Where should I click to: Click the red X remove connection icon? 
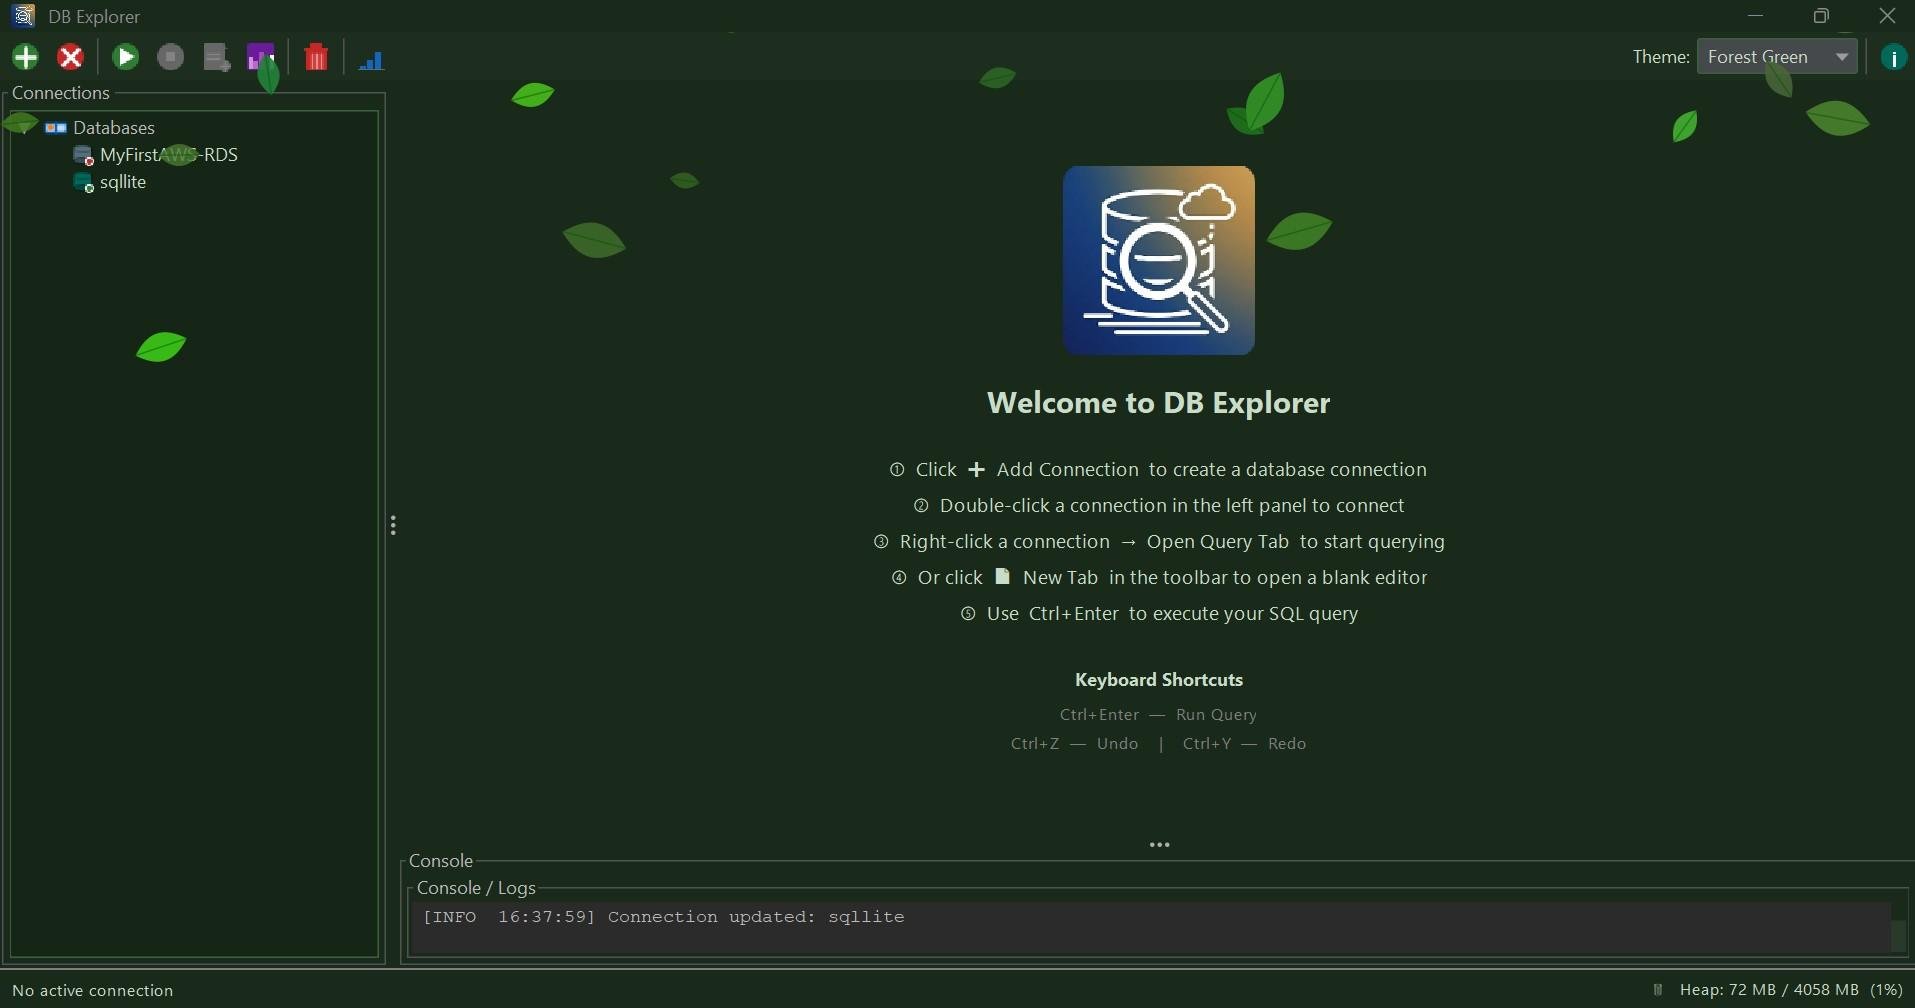click(x=71, y=57)
